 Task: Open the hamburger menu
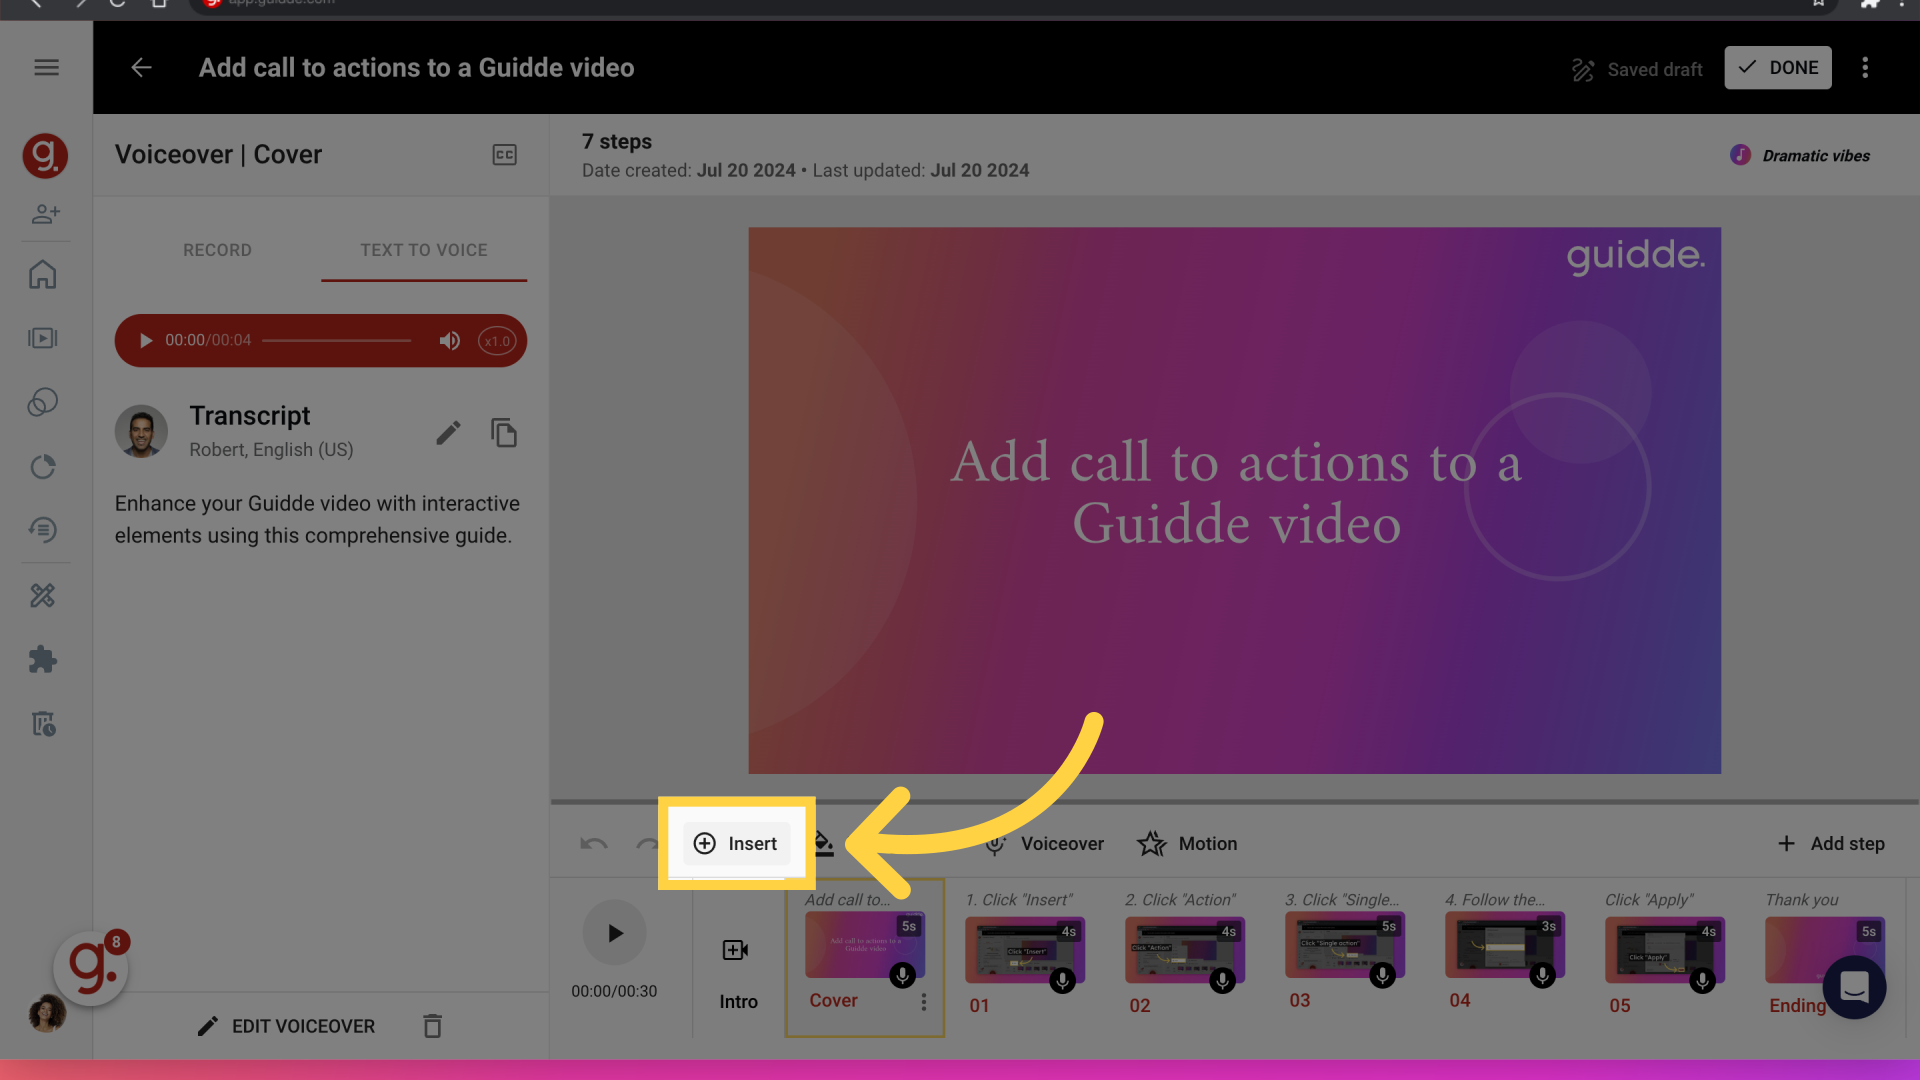46,68
